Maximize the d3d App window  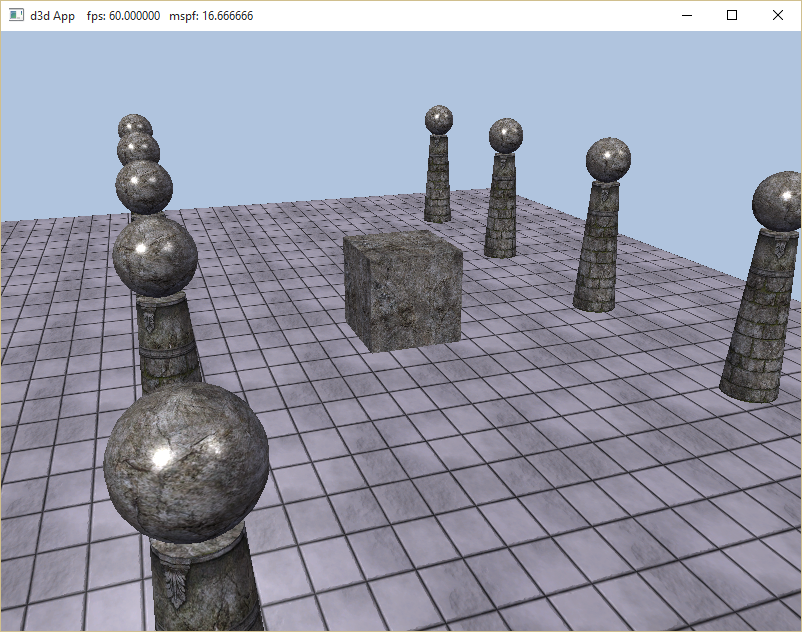pyautogui.click(x=732, y=16)
